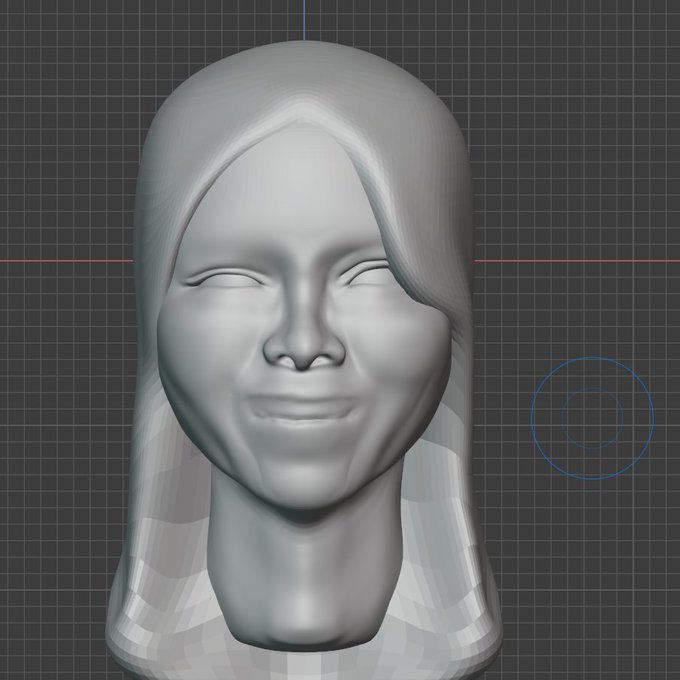Click the closed right eye beside the hair
The image size is (680, 680).
click(x=364, y=272)
